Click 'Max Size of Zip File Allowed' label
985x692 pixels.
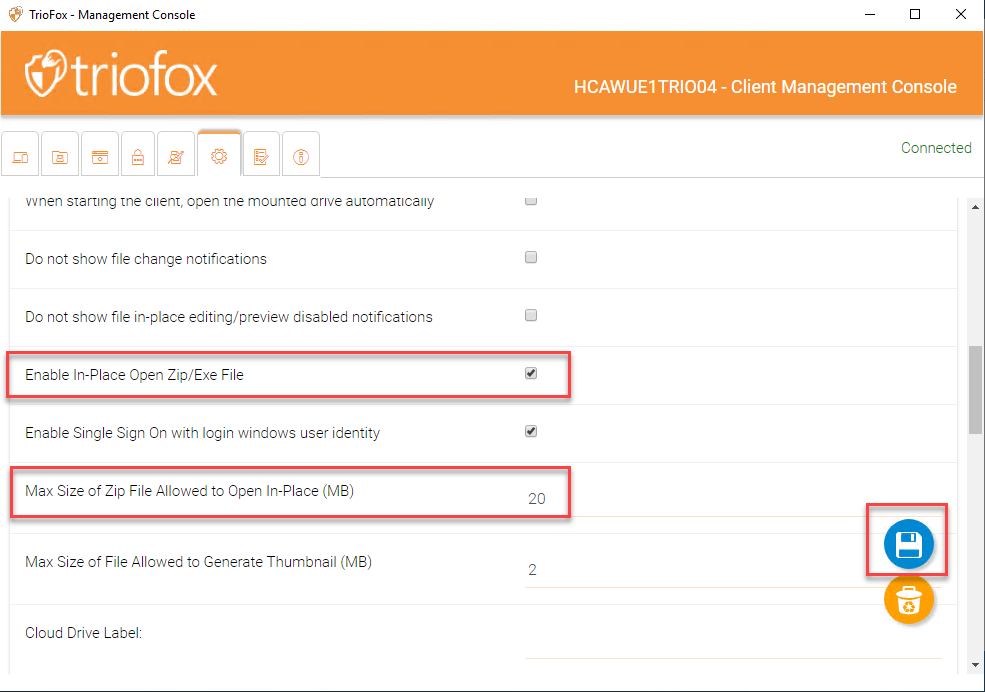[189, 491]
